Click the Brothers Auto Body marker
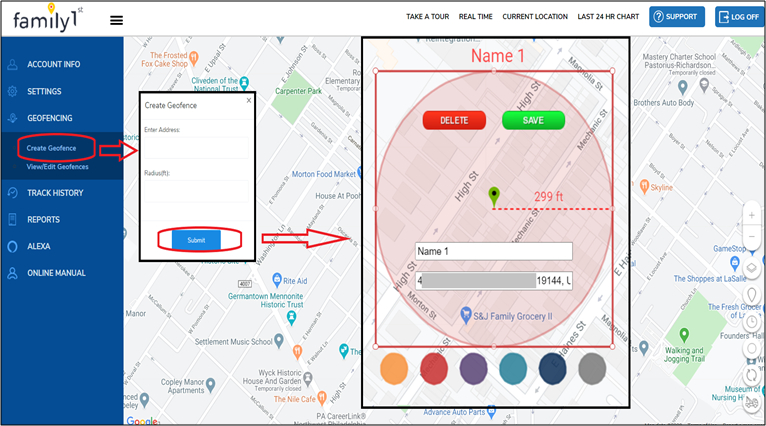This screenshot has height=426, width=766. coord(682,87)
